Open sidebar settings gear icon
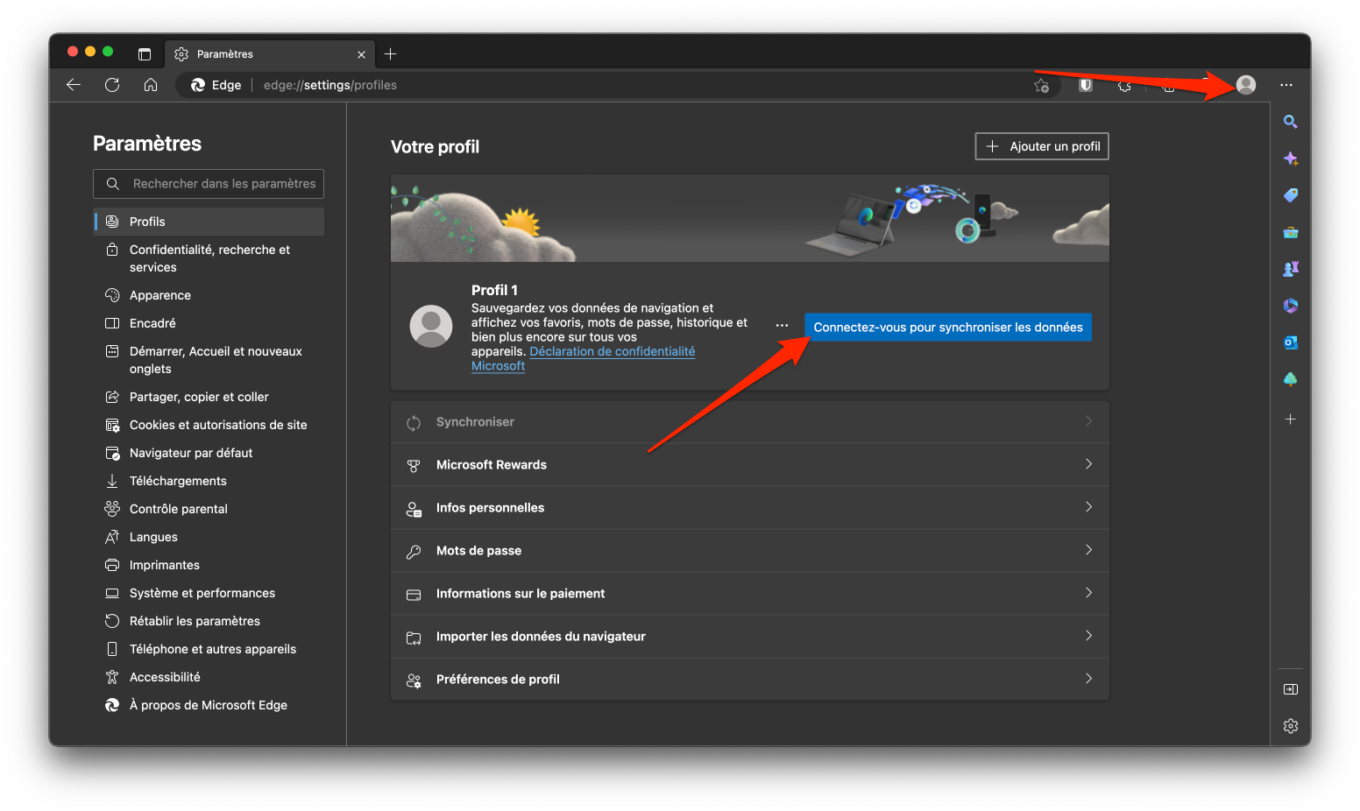 (x=1290, y=726)
